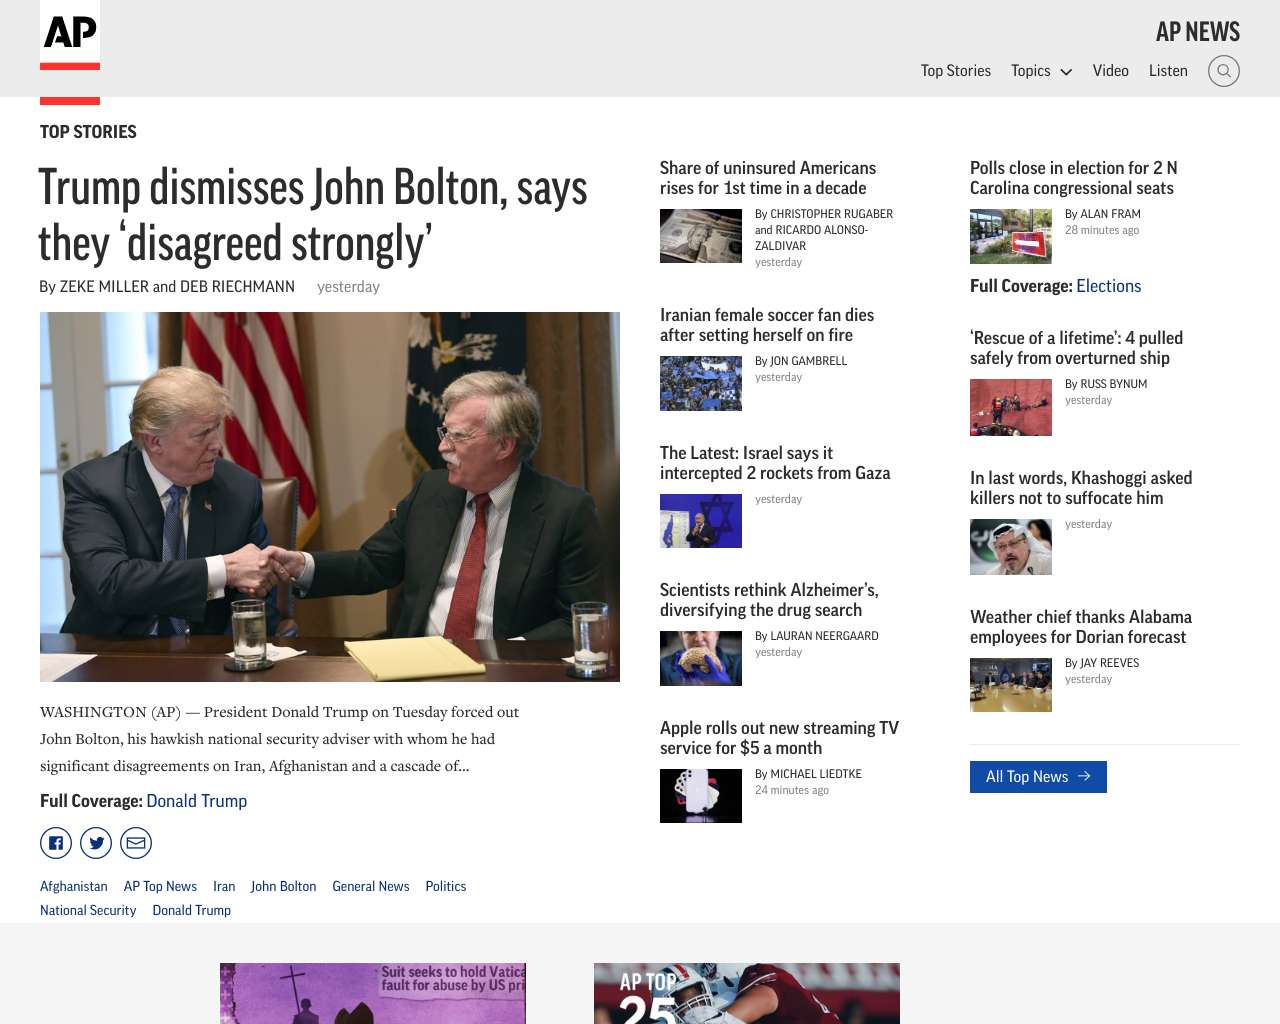The image size is (1280, 1024).
Task: Select the General News tag
Action: pyautogui.click(x=371, y=886)
